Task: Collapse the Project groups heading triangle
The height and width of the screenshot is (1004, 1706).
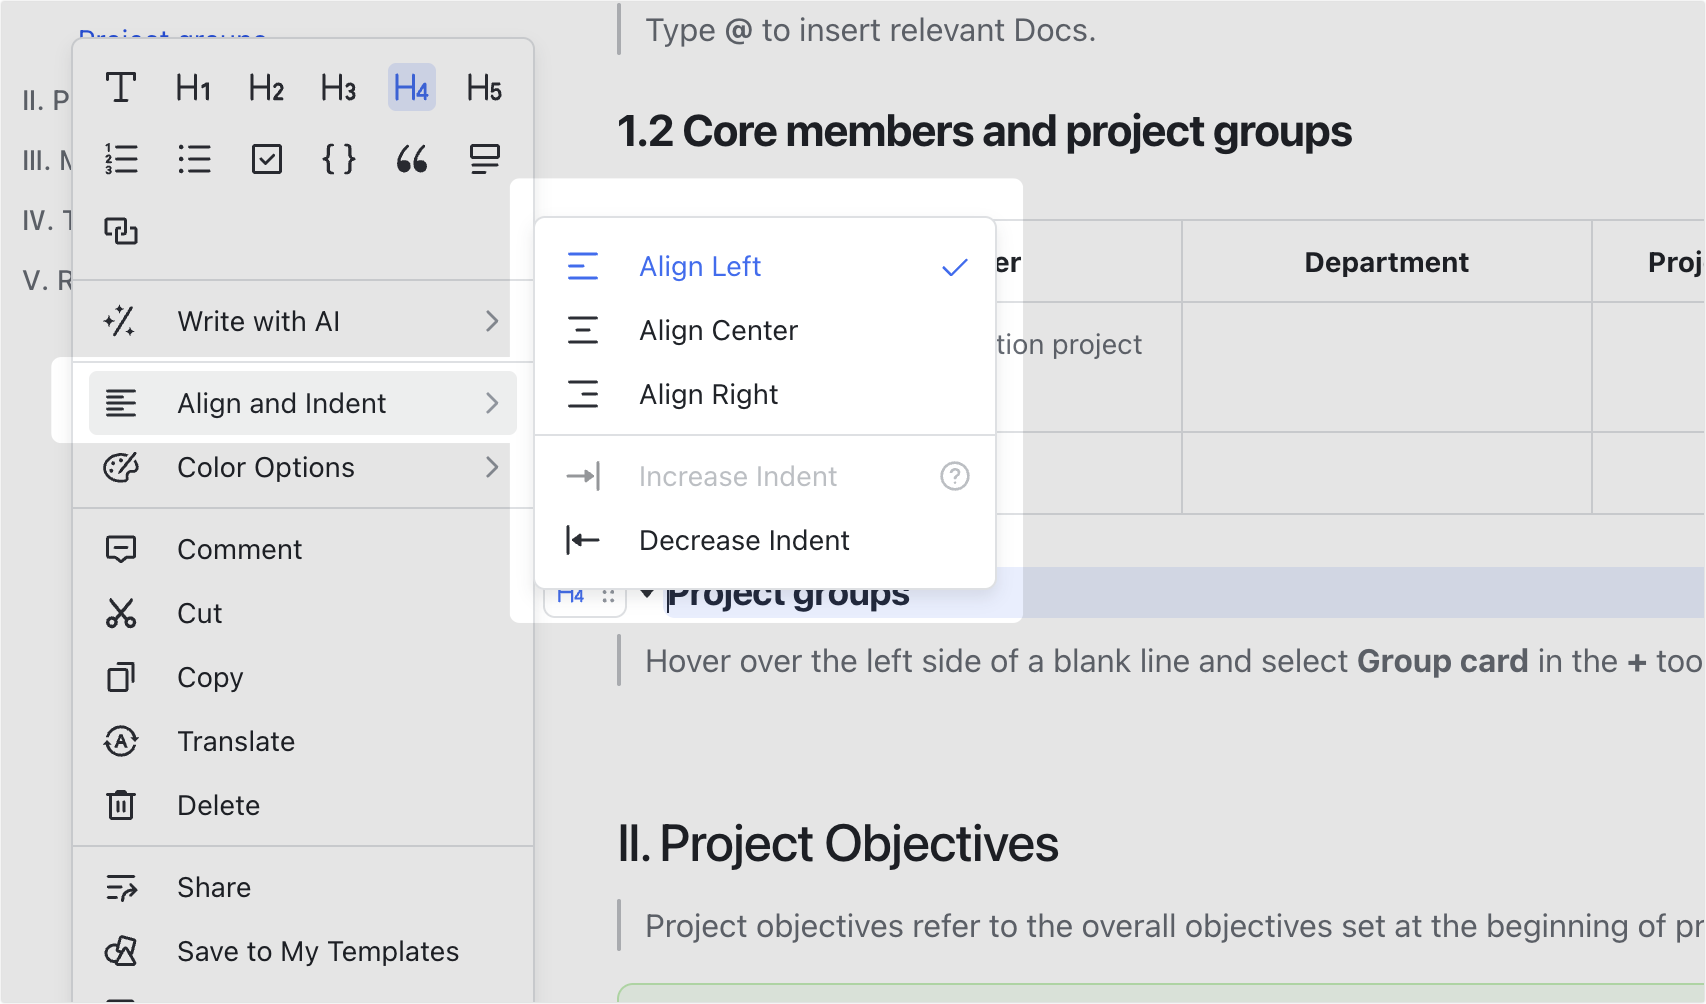Action: click(647, 594)
